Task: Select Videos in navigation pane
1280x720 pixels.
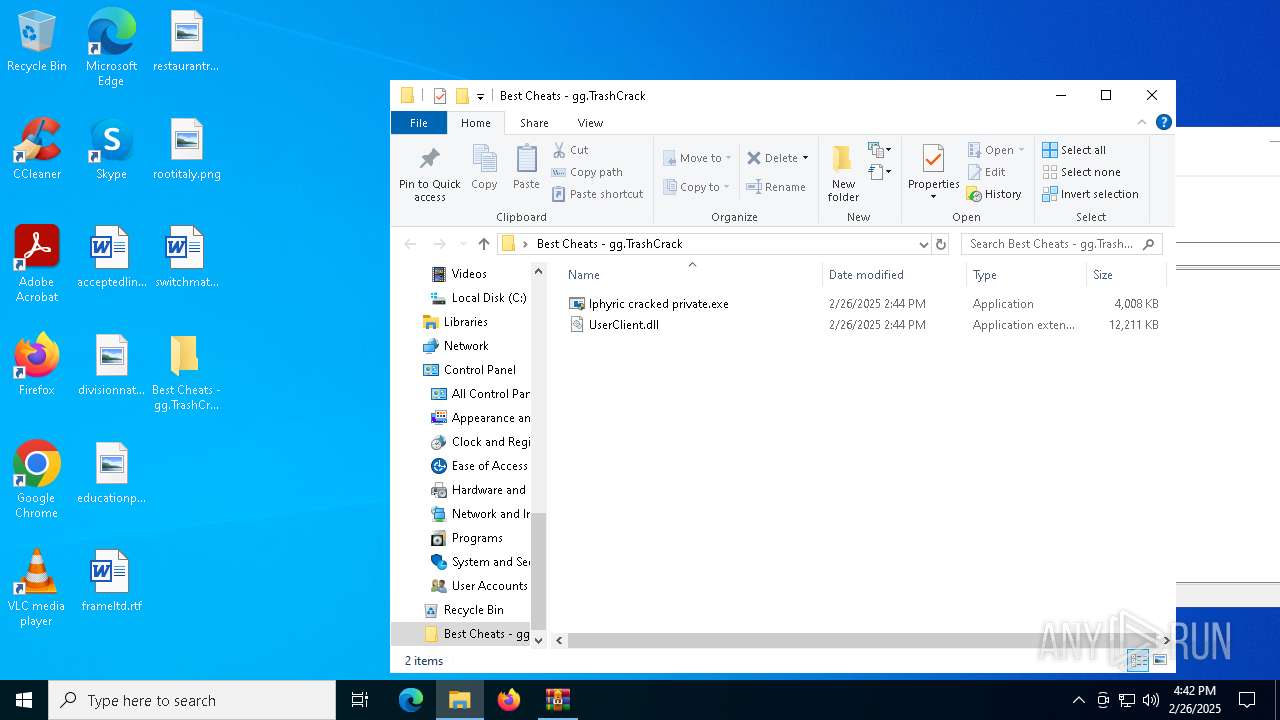Action: point(469,274)
